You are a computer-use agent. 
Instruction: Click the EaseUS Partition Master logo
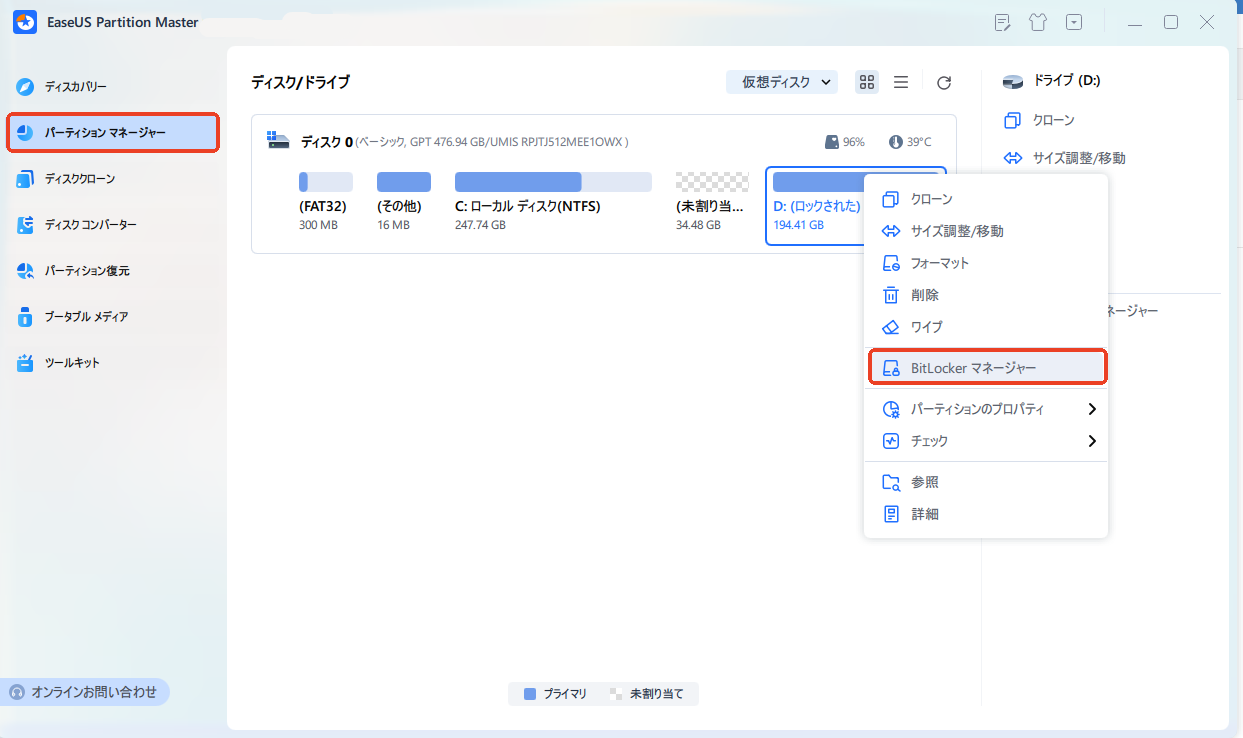[x=25, y=22]
